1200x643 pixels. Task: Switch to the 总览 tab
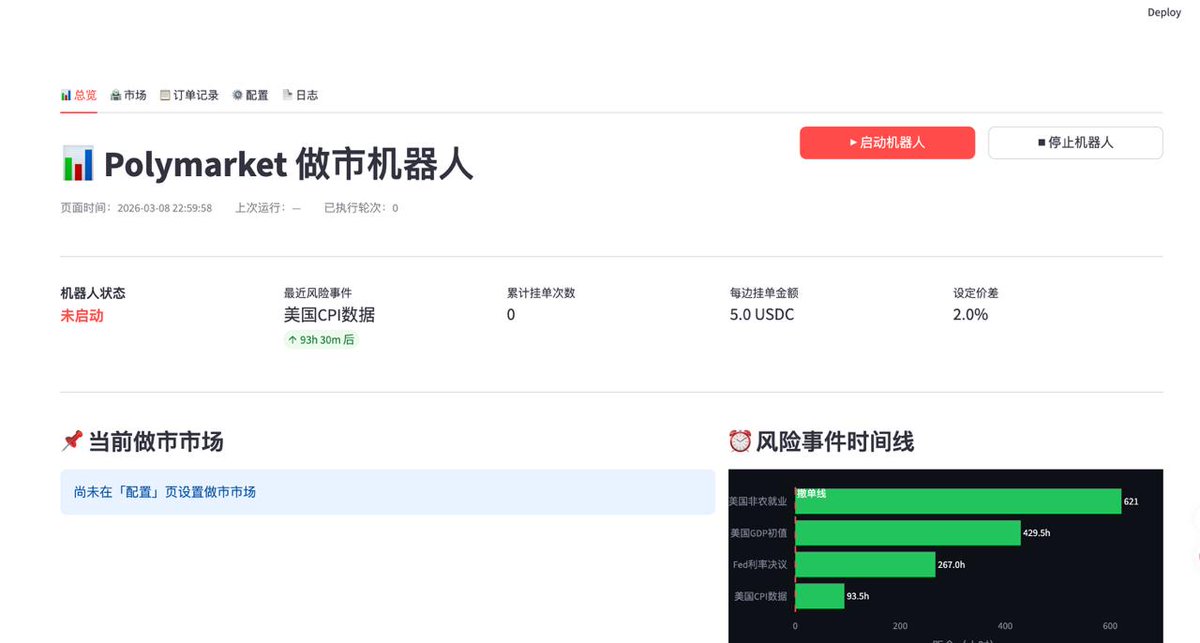coord(79,95)
